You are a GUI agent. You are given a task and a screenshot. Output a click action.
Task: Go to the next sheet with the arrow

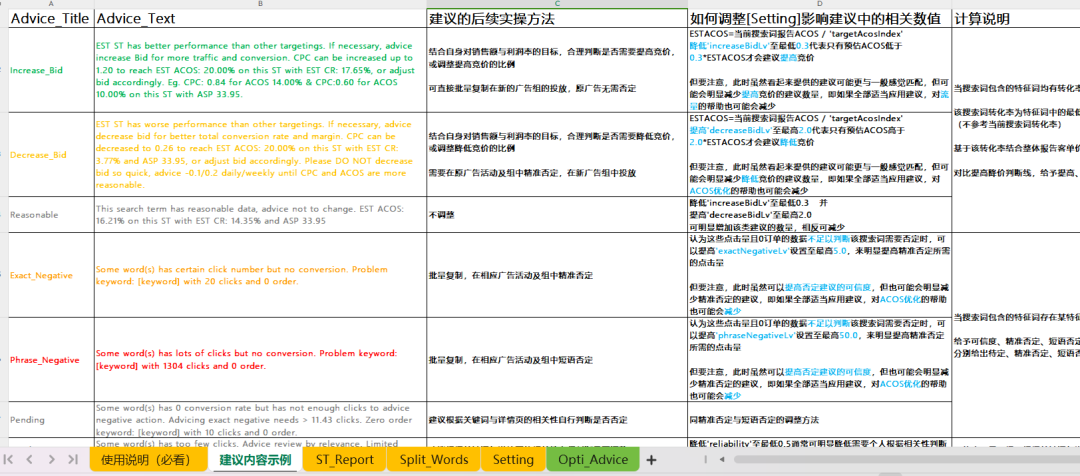coord(51,459)
